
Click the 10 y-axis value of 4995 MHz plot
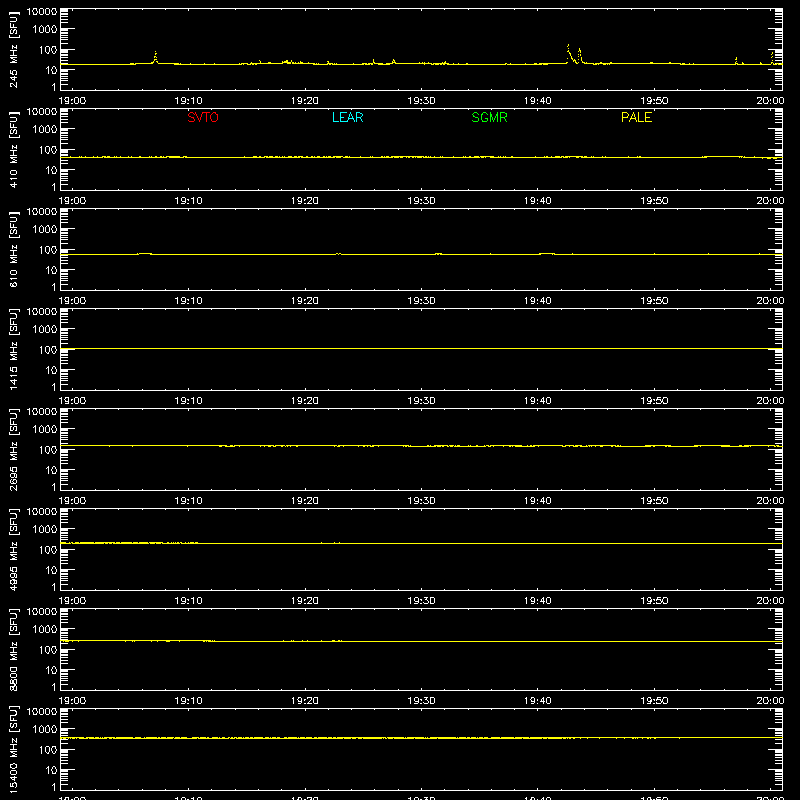coord(52,570)
